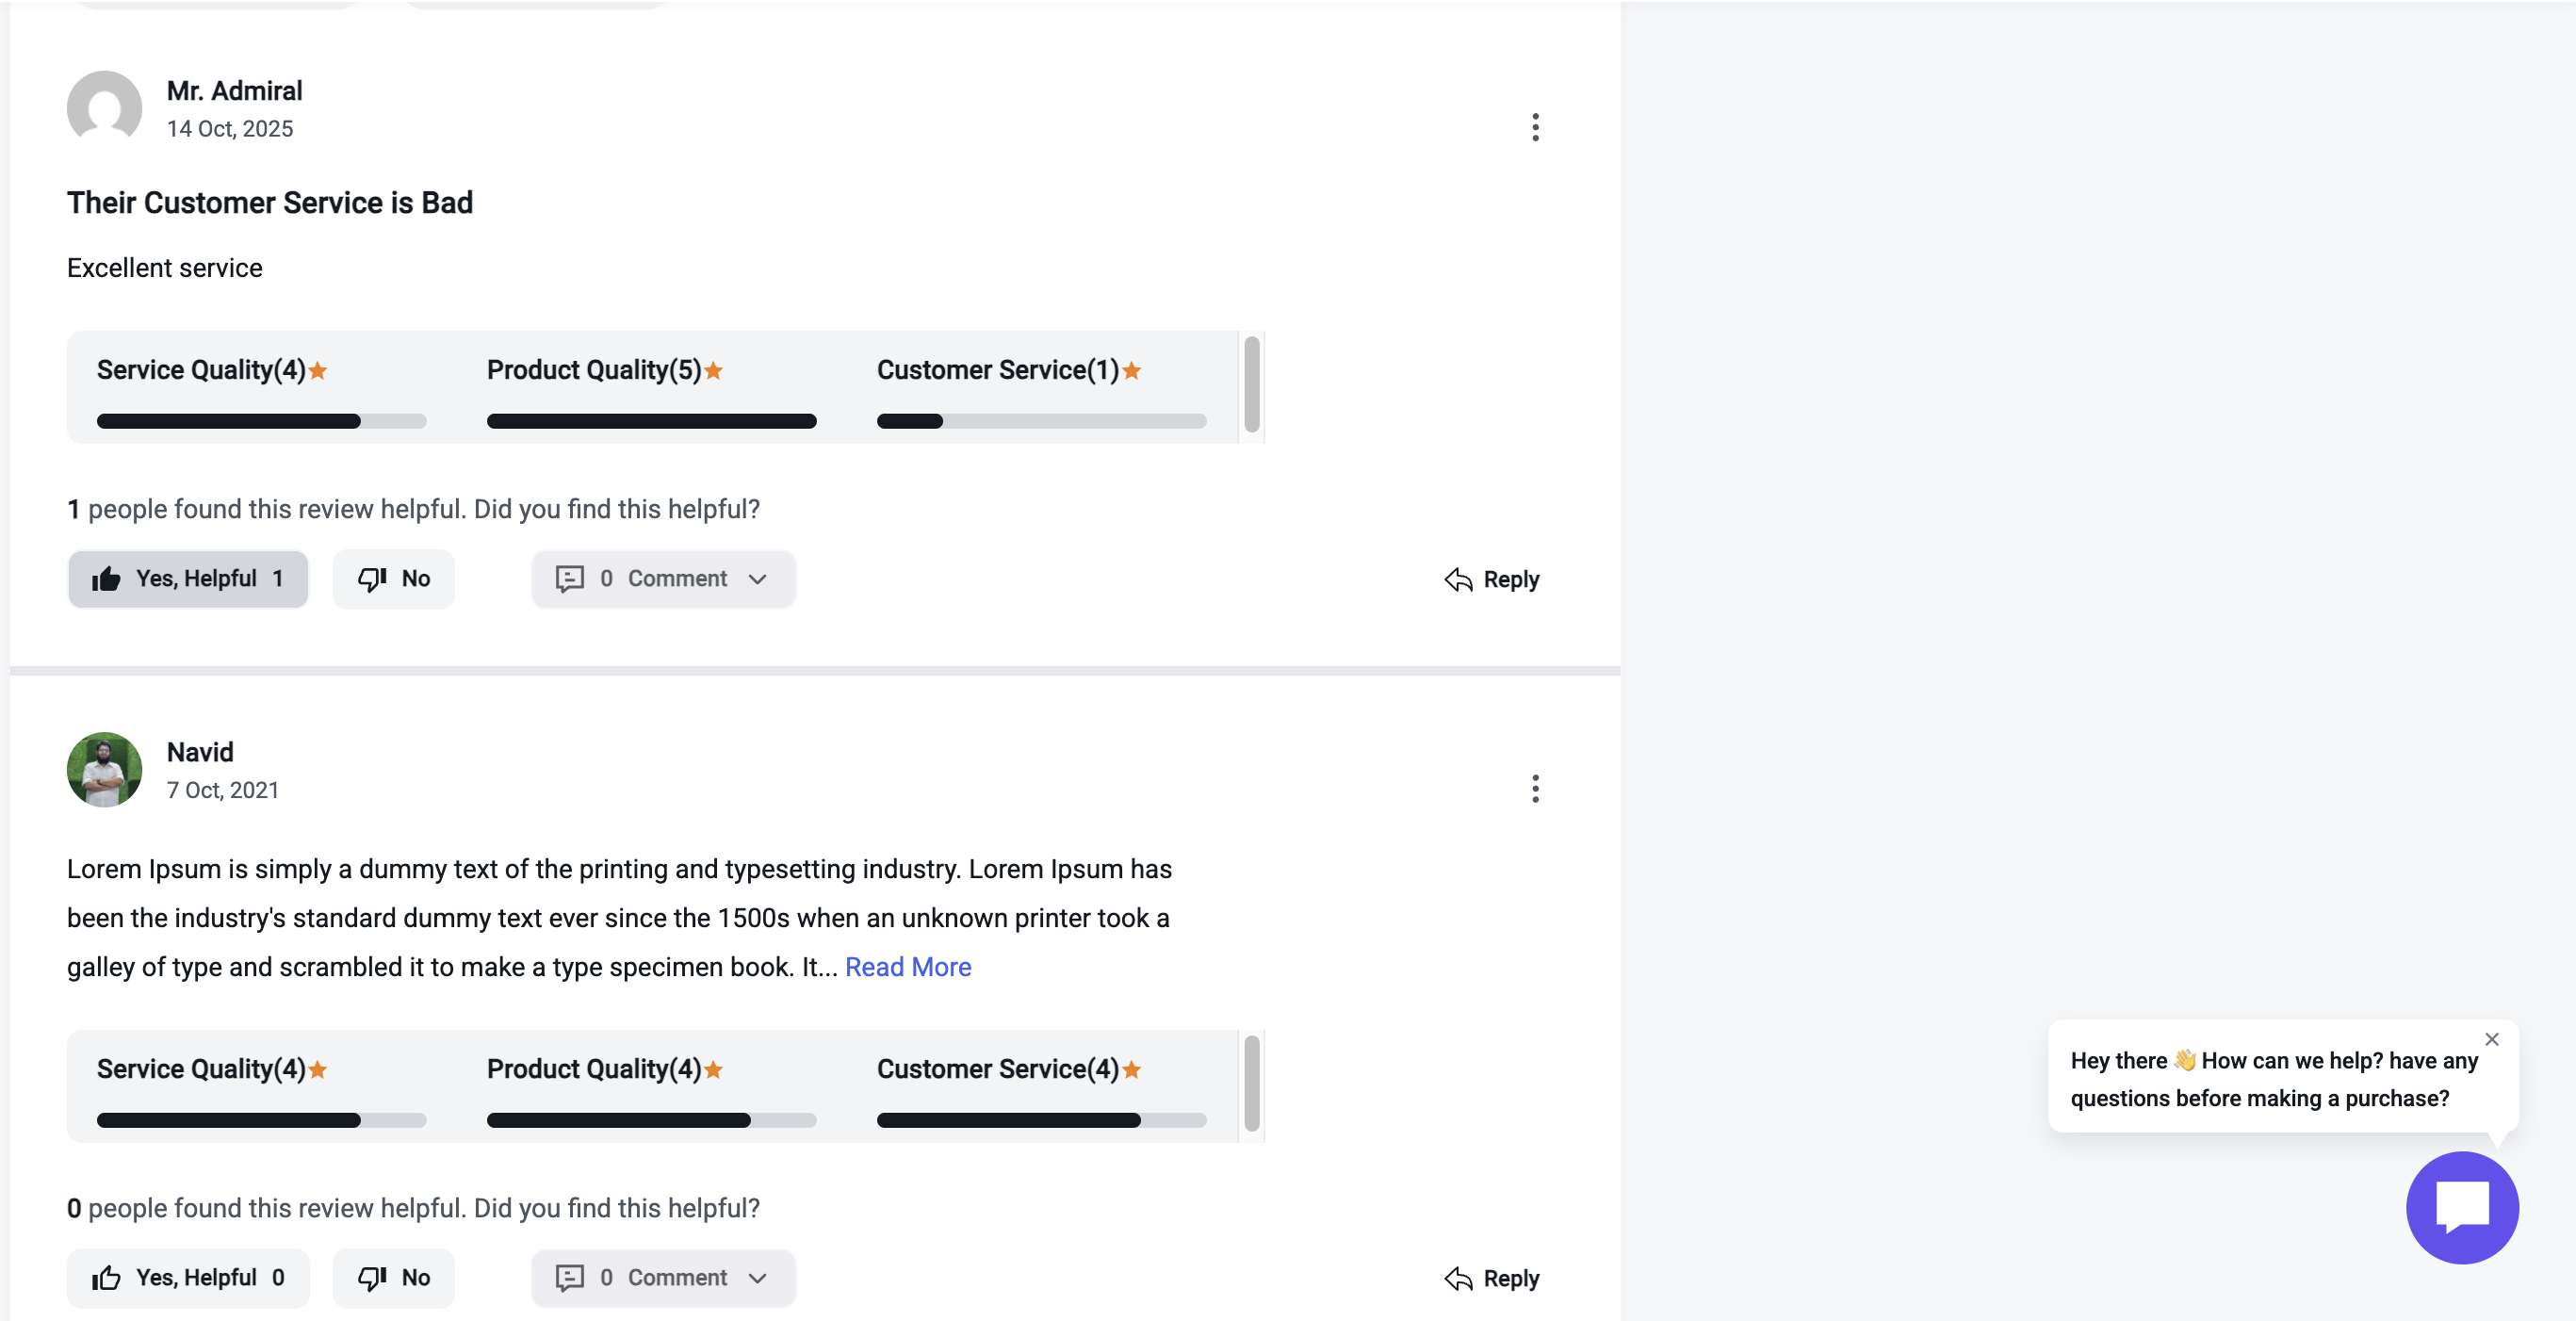Expand the 0 Comment chevron on Navid's review
Screen dimensions: 2576x1321
(x=757, y=1278)
